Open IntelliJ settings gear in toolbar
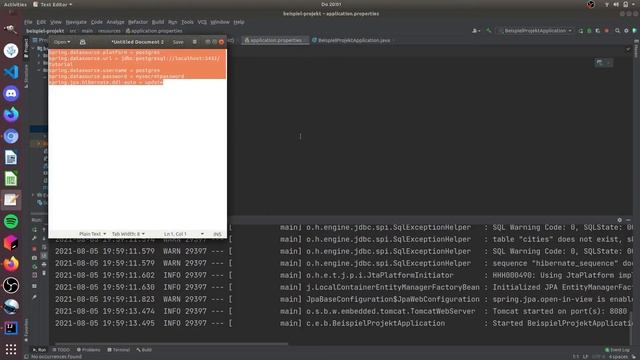 (626, 31)
